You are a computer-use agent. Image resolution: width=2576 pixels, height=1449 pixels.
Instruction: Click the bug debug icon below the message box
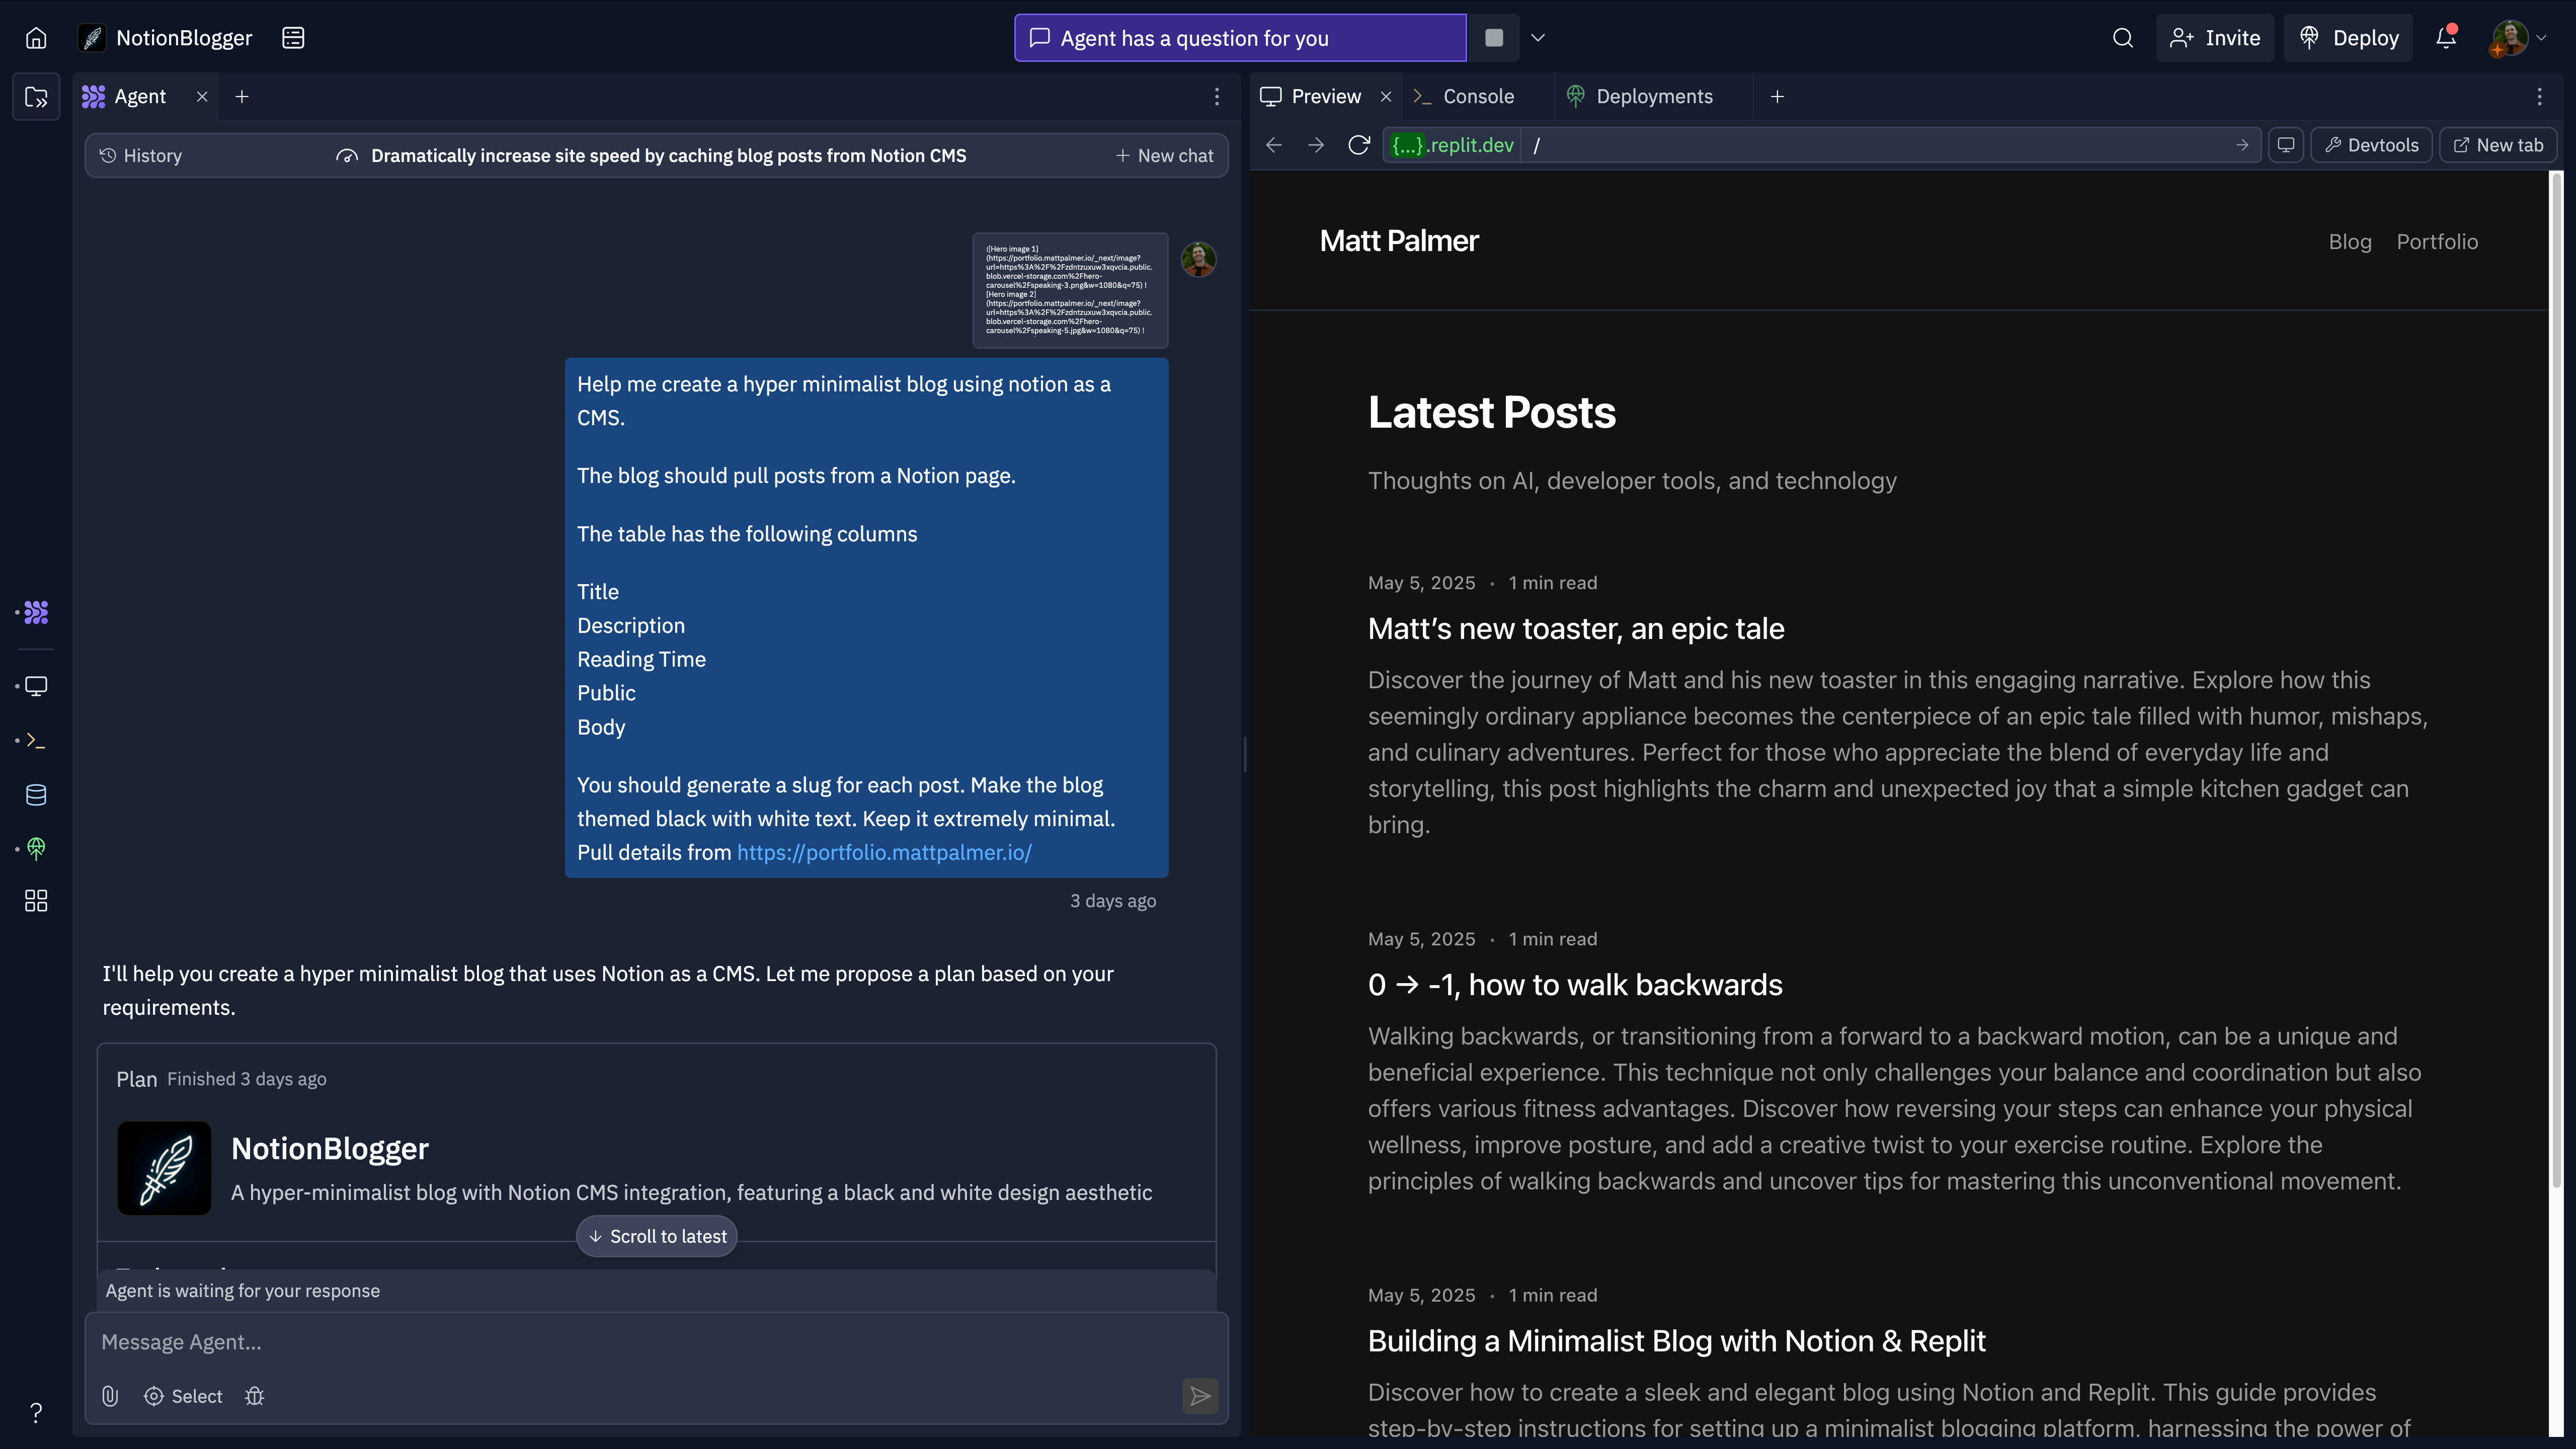tap(255, 1396)
